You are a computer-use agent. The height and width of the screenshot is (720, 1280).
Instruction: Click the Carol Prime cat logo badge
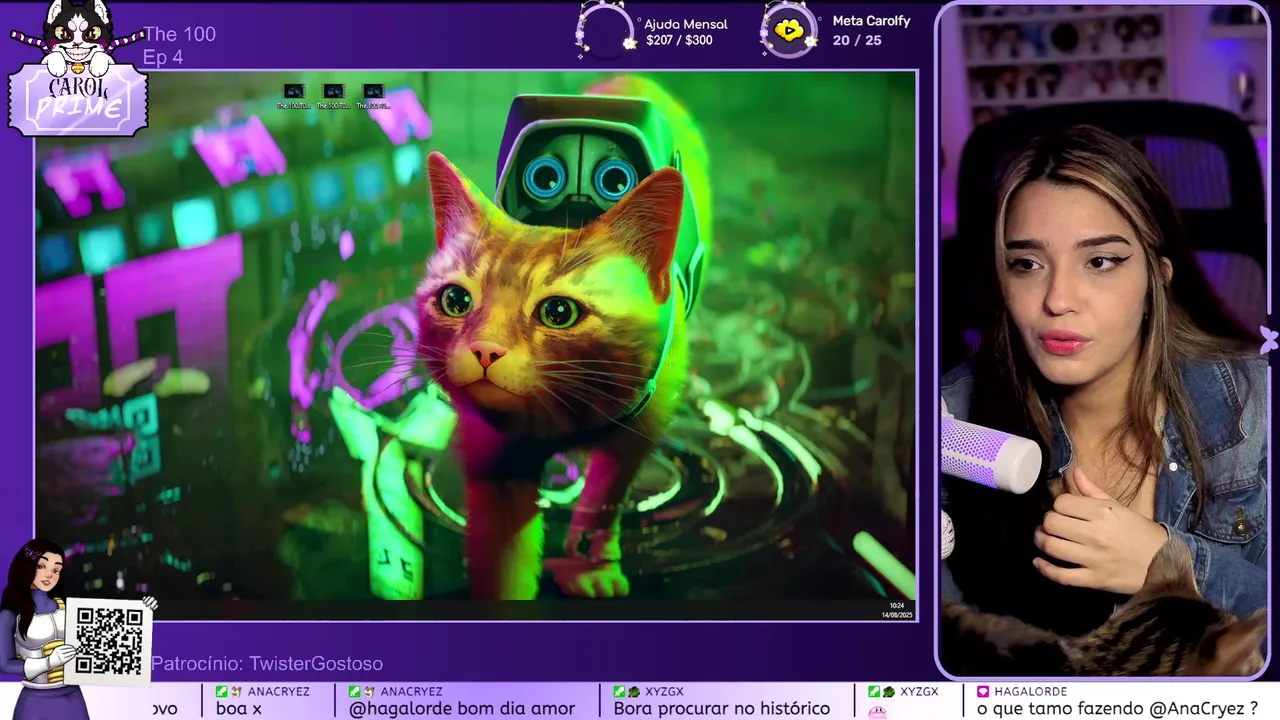(x=78, y=69)
